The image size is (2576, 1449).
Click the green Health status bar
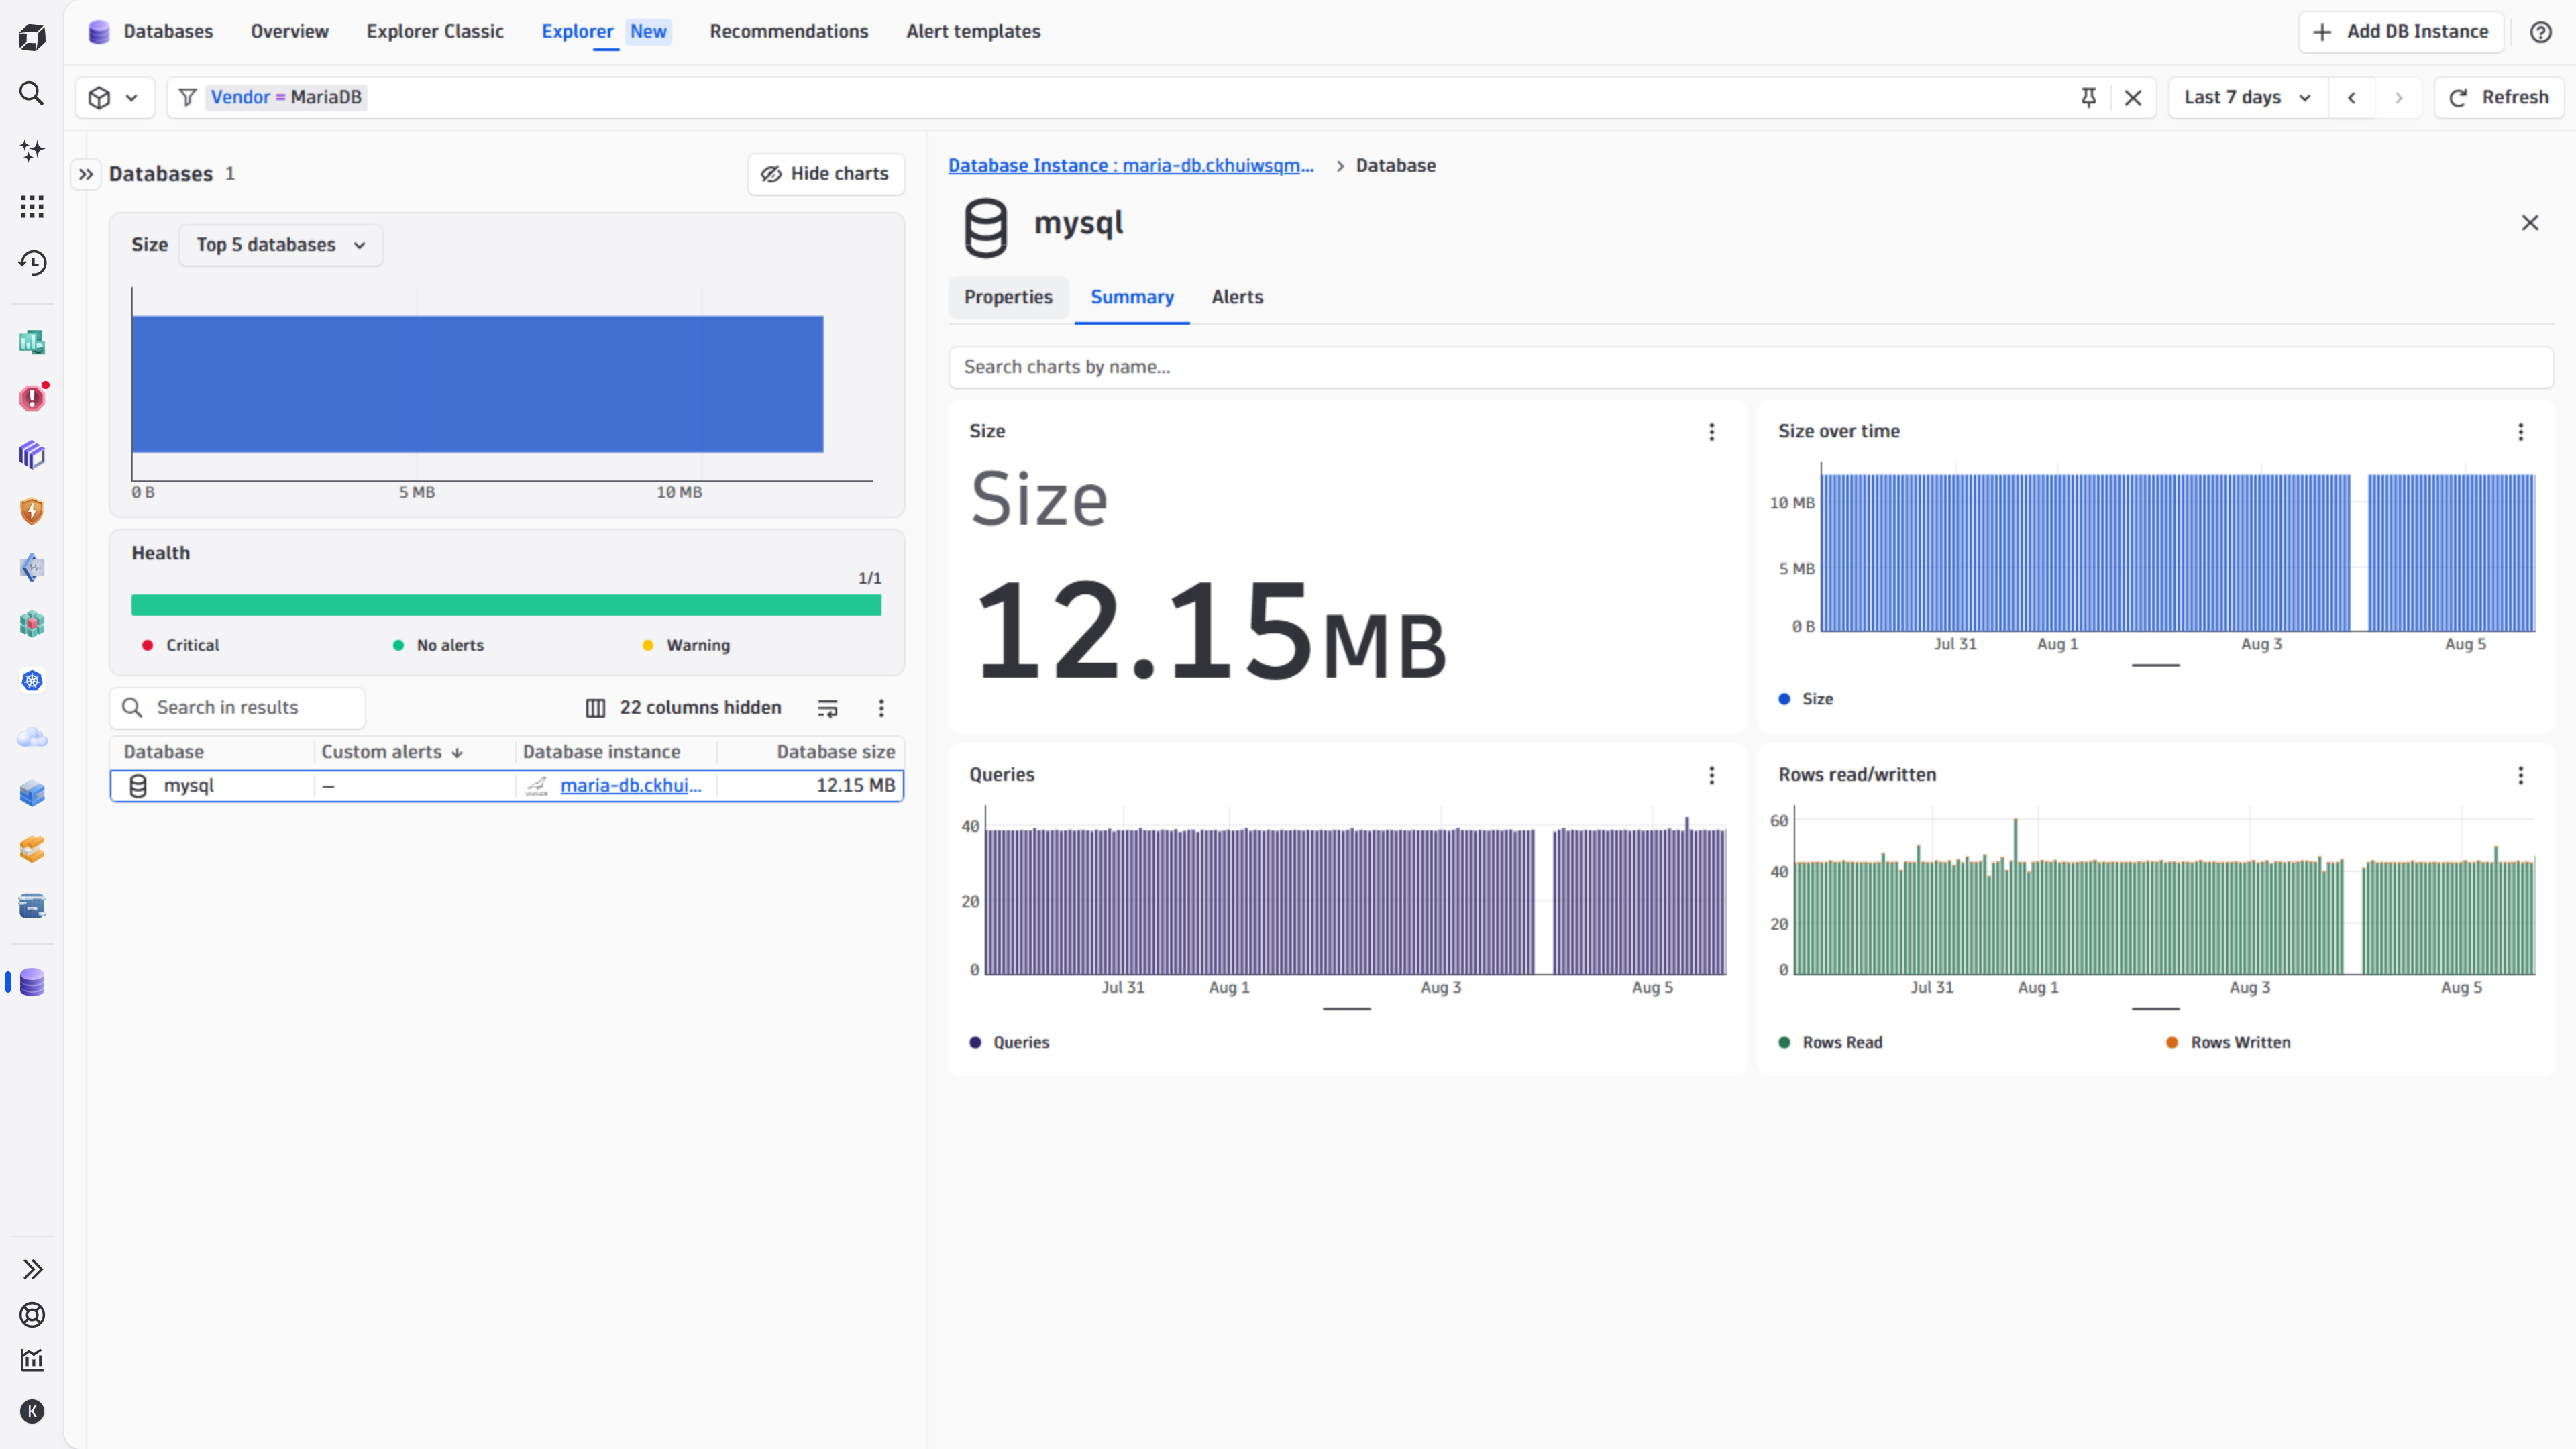pos(506,605)
